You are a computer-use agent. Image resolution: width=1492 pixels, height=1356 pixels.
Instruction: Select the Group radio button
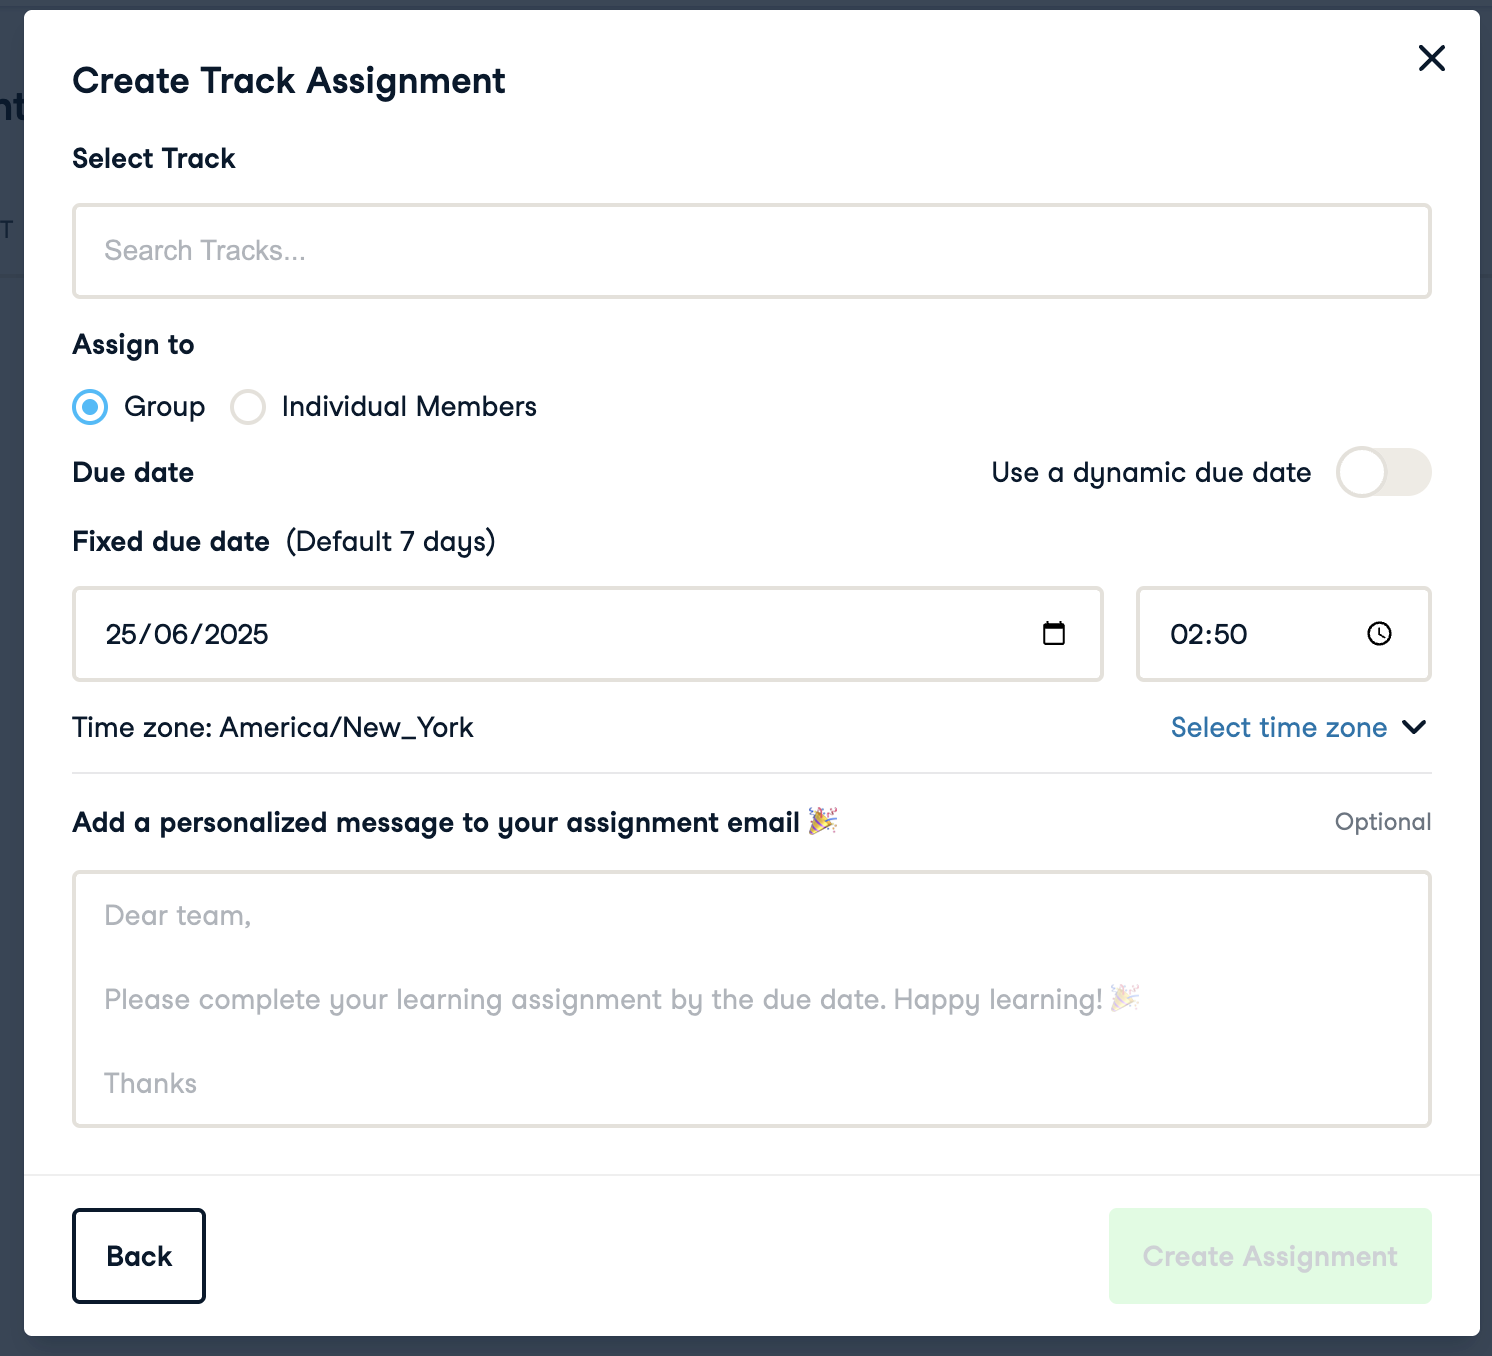coord(90,407)
